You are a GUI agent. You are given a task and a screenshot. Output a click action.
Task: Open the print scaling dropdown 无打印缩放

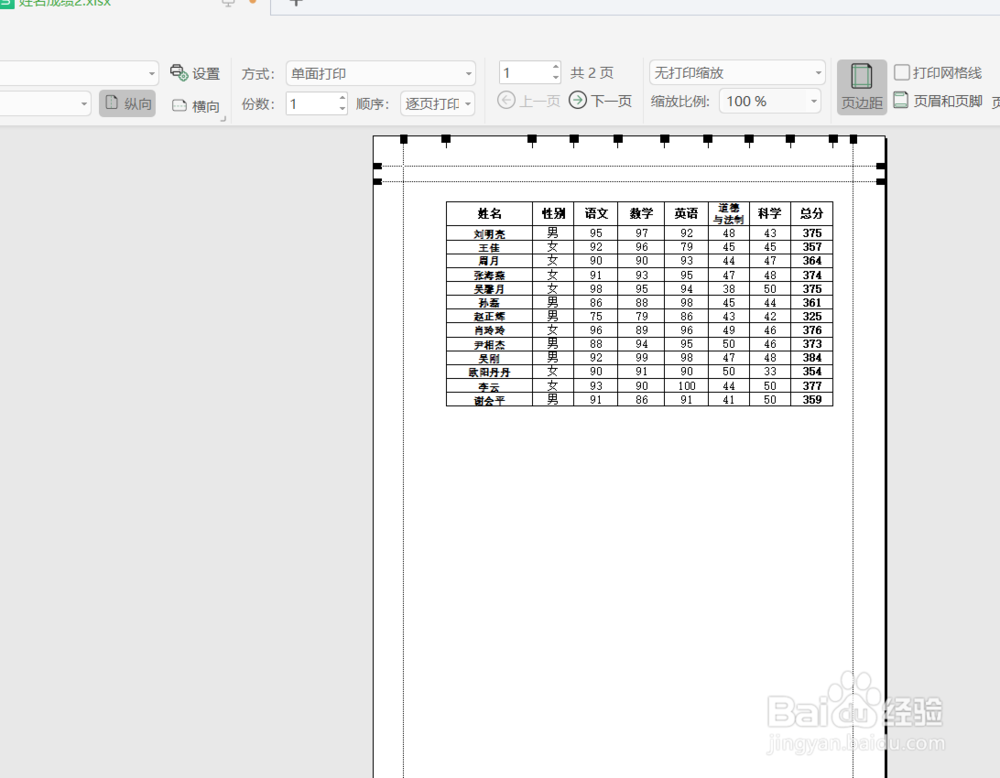coord(737,73)
